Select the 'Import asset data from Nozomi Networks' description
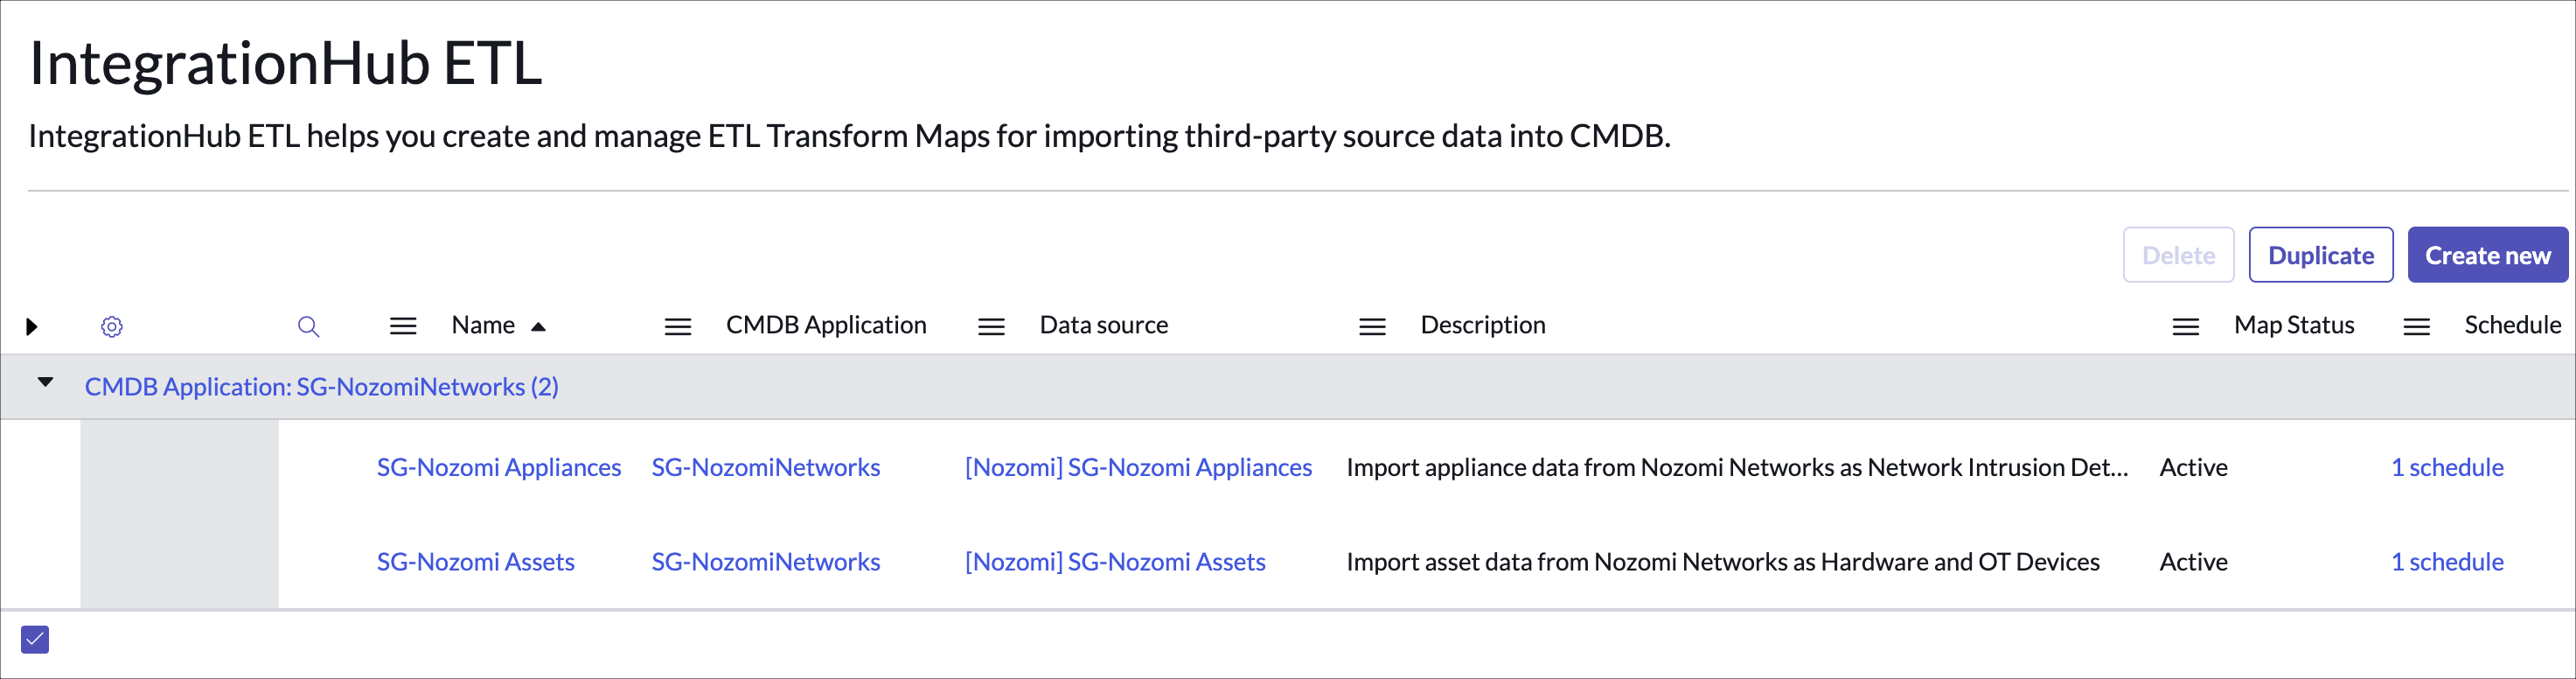 (x=1722, y=562)
